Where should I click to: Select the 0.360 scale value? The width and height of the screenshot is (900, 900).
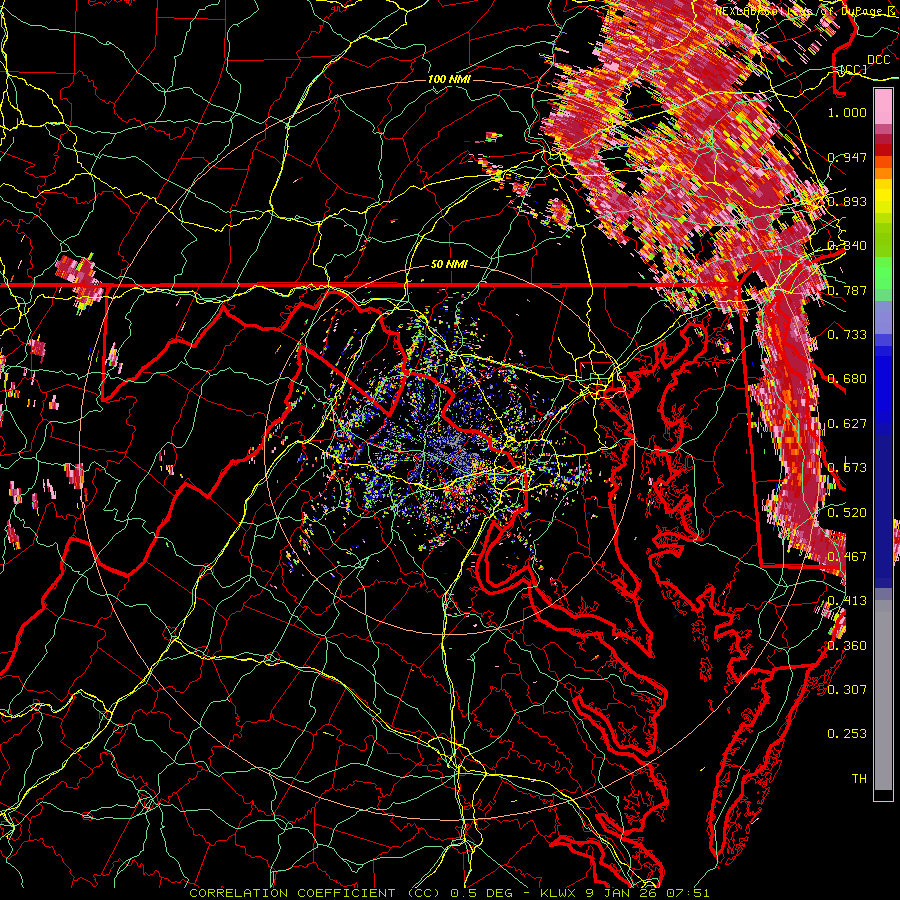click(x=847, y=645)
